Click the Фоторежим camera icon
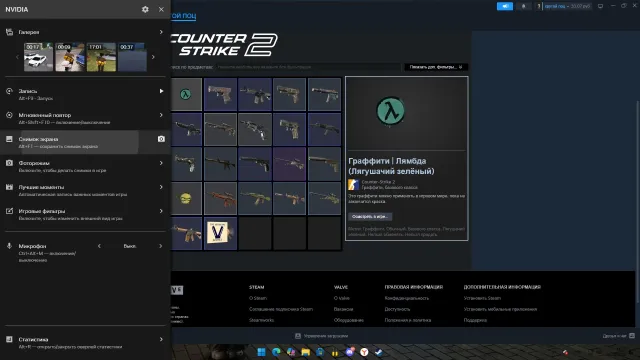 coord(9,163)
